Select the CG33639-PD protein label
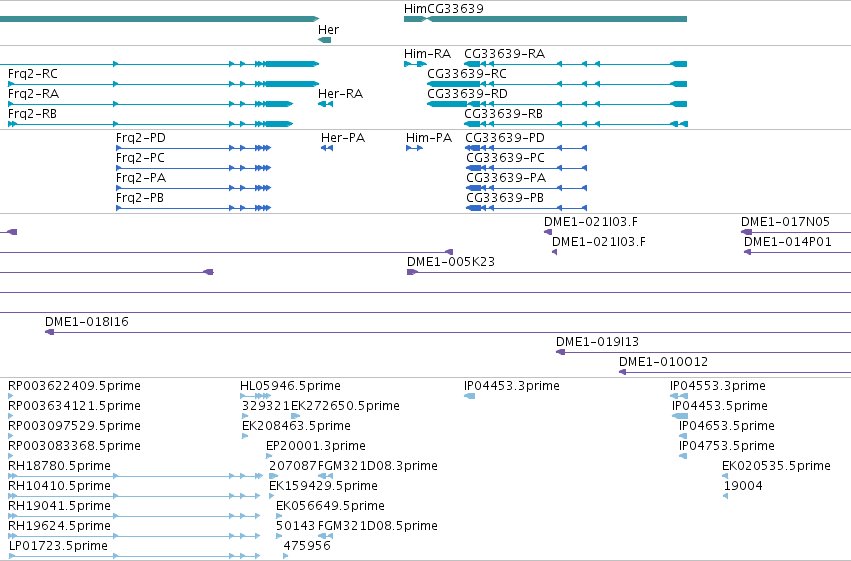The width and height of the screenshot is (851, 561). pos(505,138)
